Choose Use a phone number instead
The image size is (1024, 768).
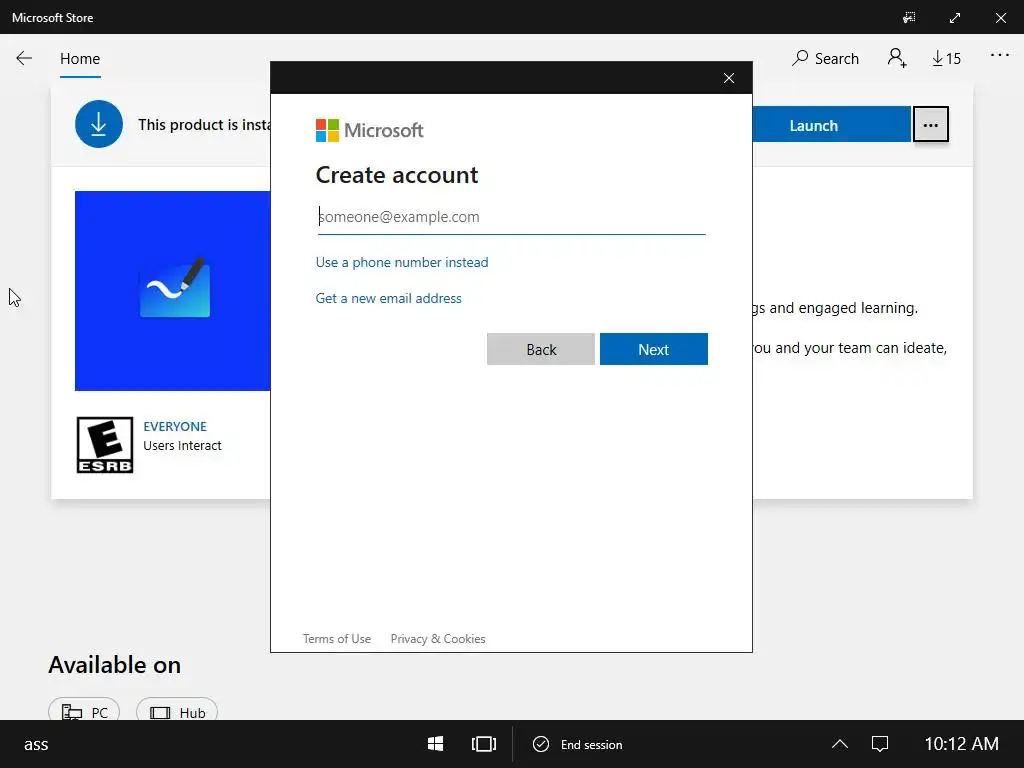(402, 263)
